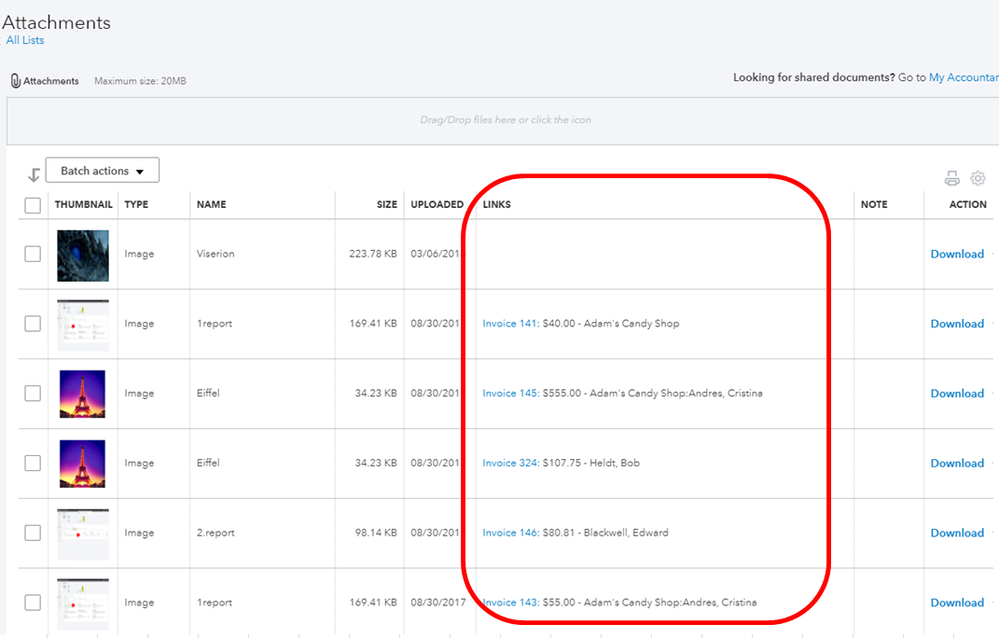Open the Viserion image thumbnail
Image resolution: width=999 pixels, height=638 pixels.
(82, 254)
